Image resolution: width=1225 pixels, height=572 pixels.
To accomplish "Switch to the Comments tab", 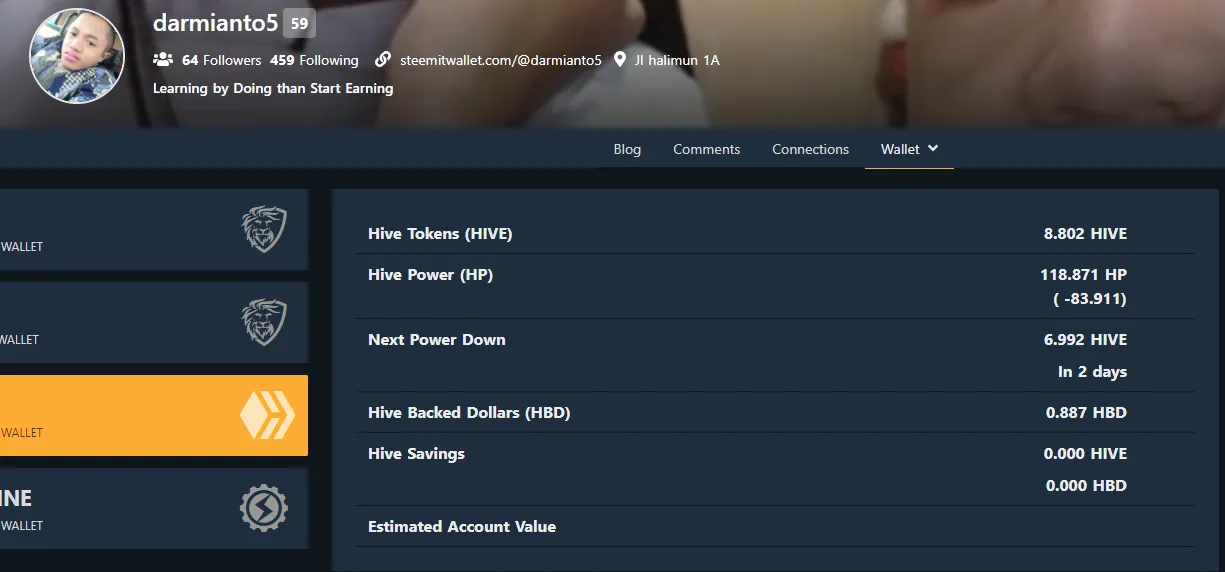I will [707, 149].
